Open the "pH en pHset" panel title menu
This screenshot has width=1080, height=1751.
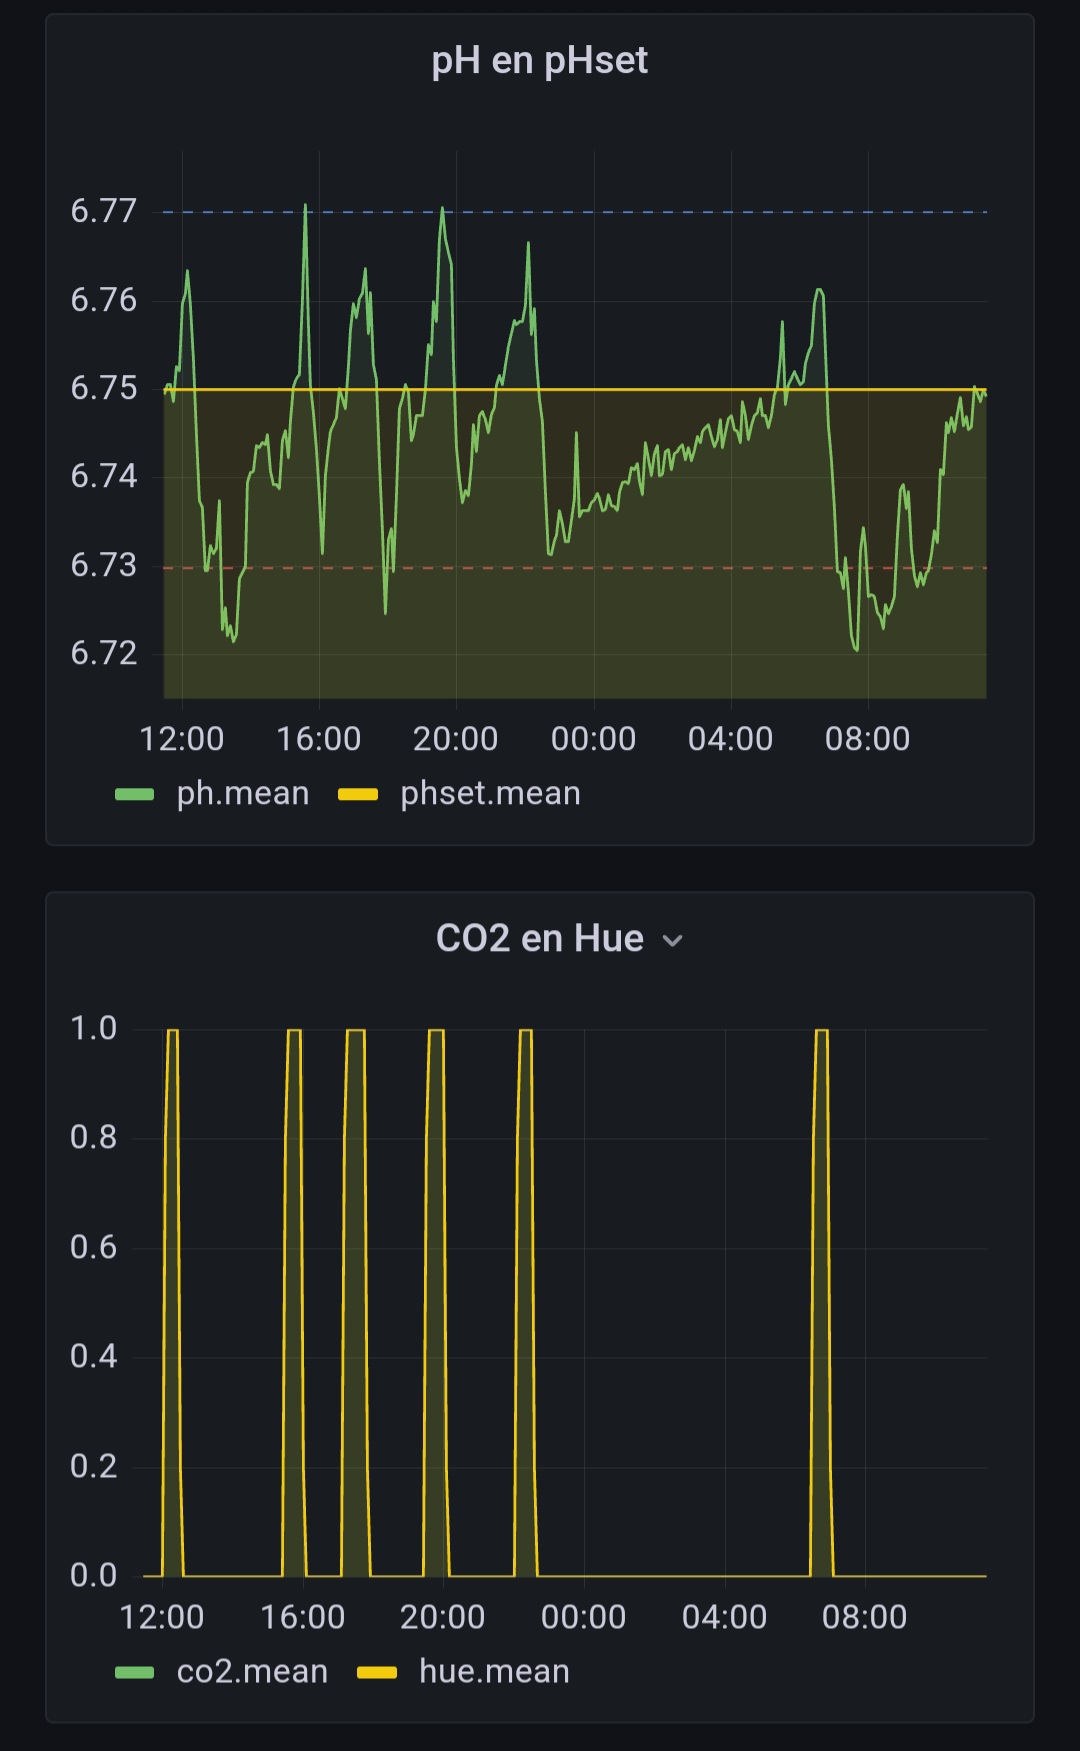(x=539, y=61)
